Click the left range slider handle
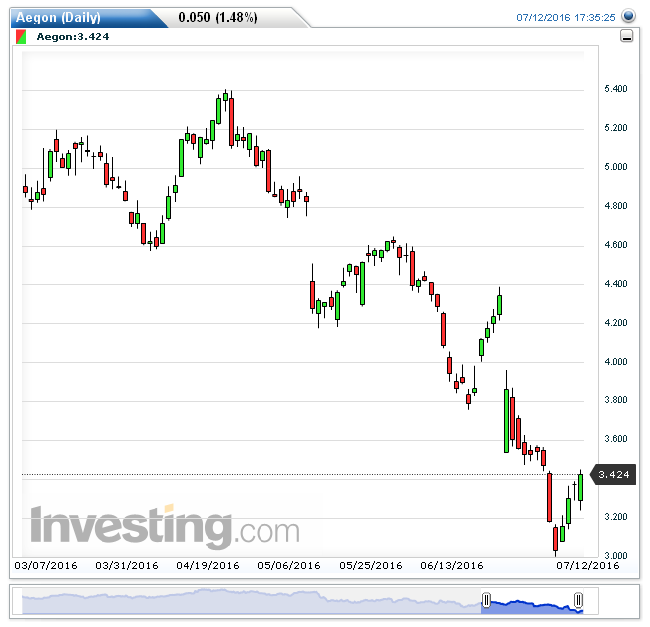The height and width of the screenshot is (627, 650). 486,599
